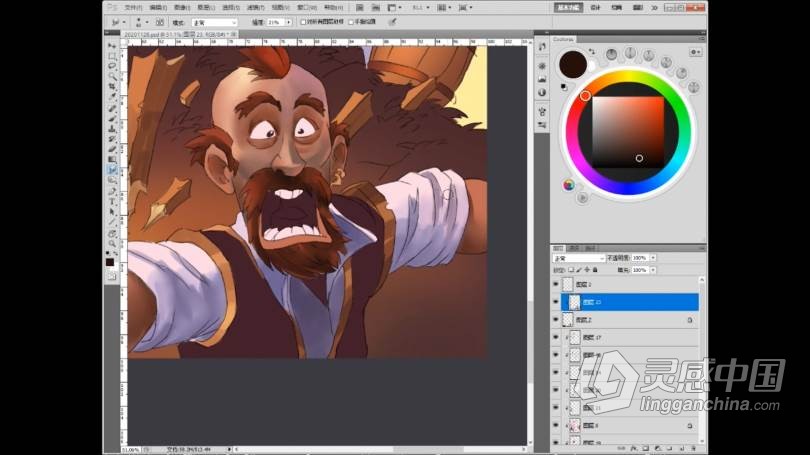The height and width of the screenshot is (455, 810).
Task: Select the Gradient tool
Action: point(112,160)
